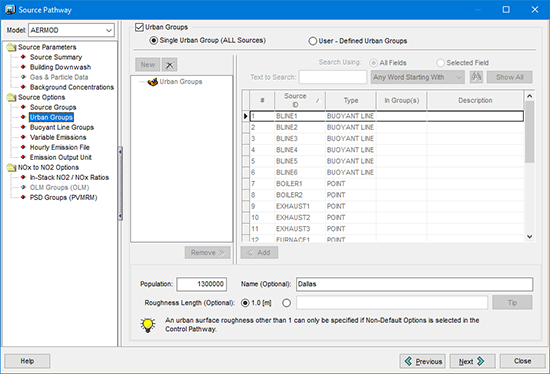Viewport: 550px width, 374px height.
Task: Click the red bullet beside Variable Emissions
Action: point(23,137)
